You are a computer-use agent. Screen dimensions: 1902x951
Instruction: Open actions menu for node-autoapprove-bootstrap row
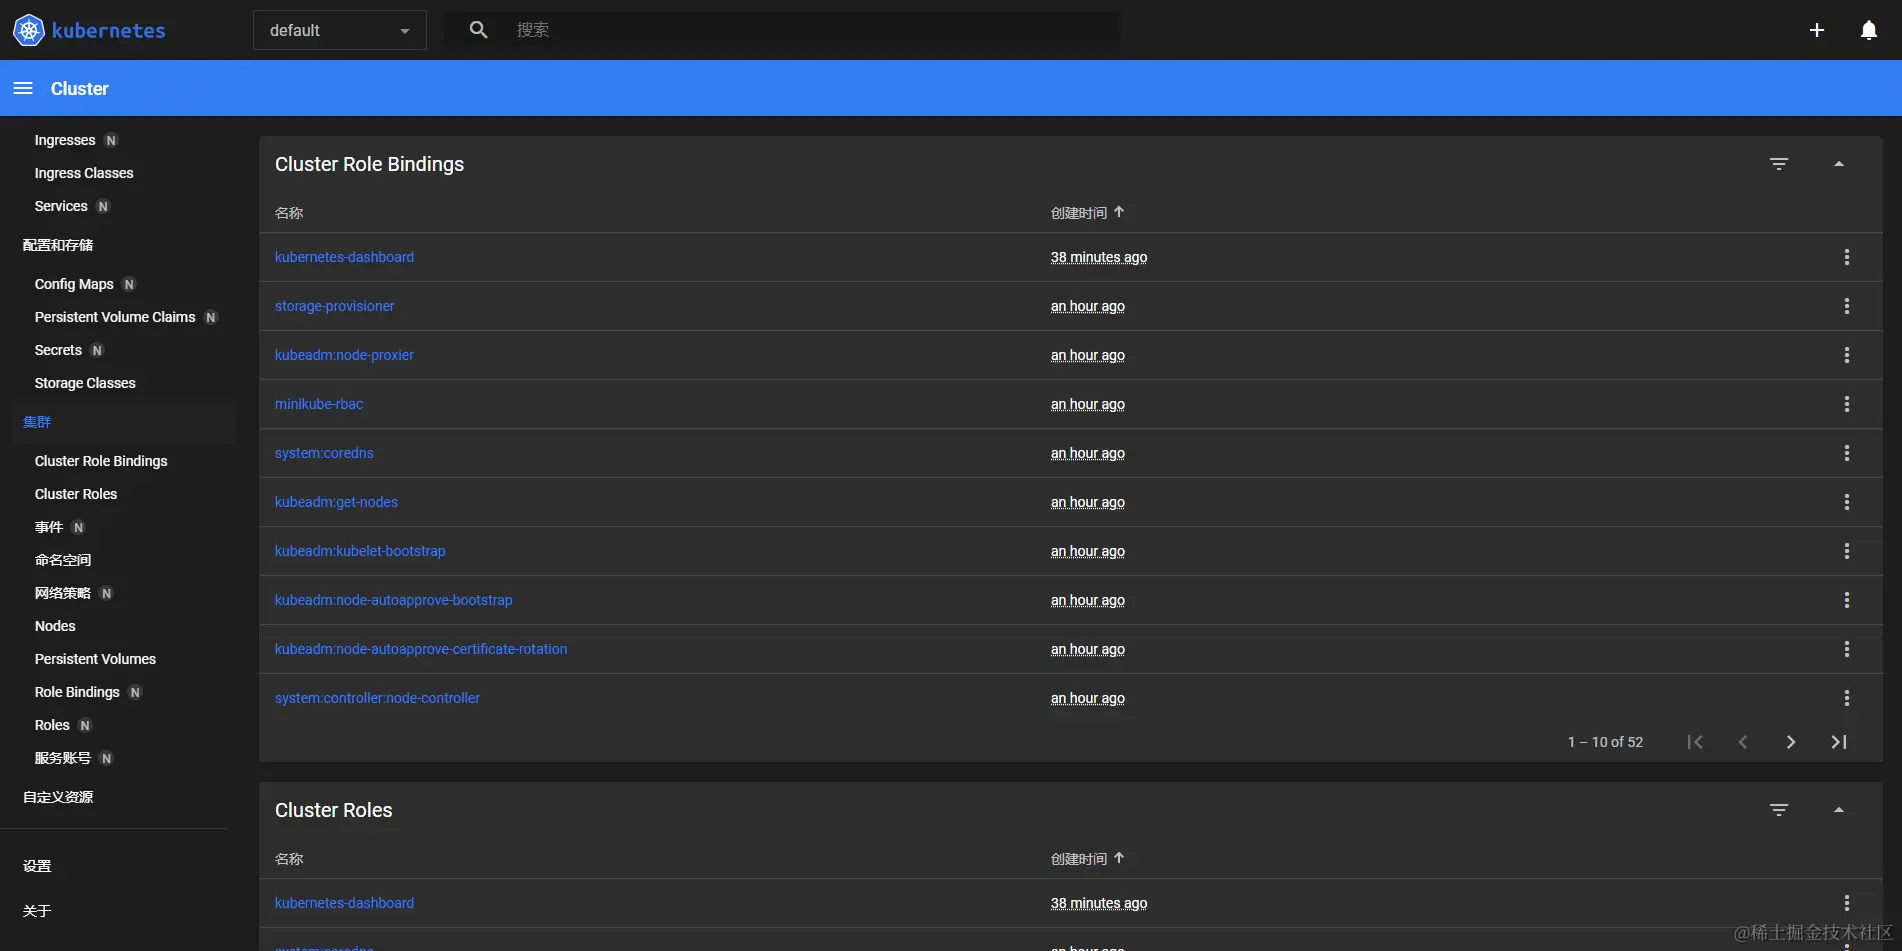point(1847,600)
